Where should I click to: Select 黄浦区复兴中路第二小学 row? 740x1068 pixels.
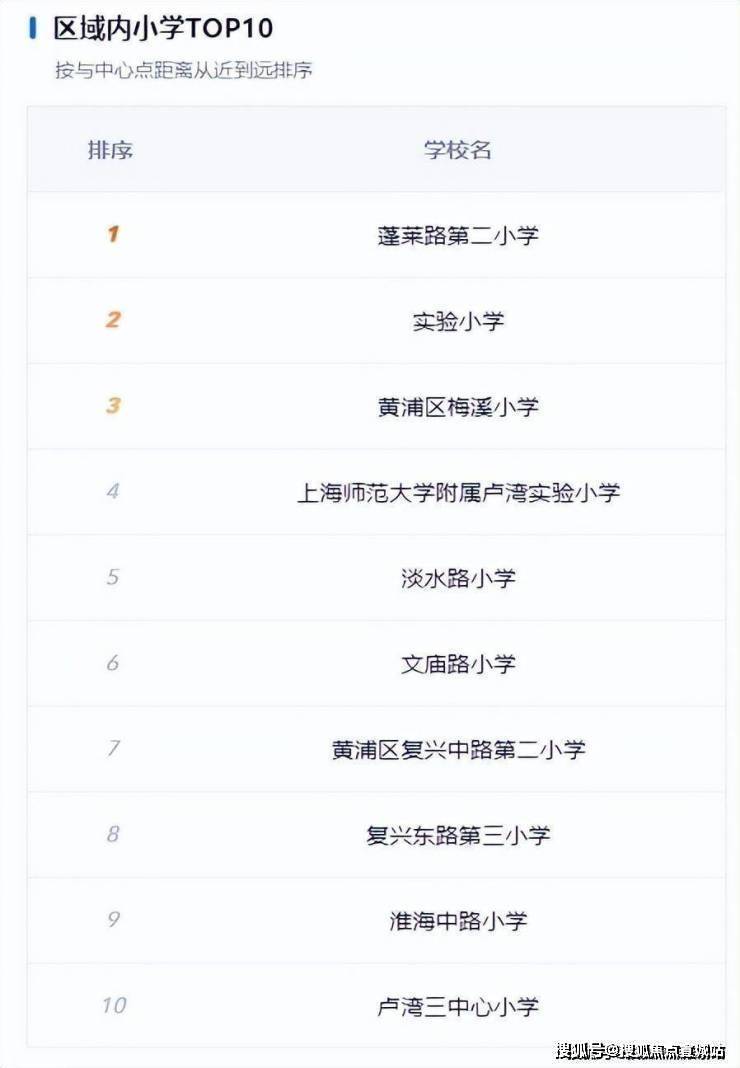pos(458,750)
